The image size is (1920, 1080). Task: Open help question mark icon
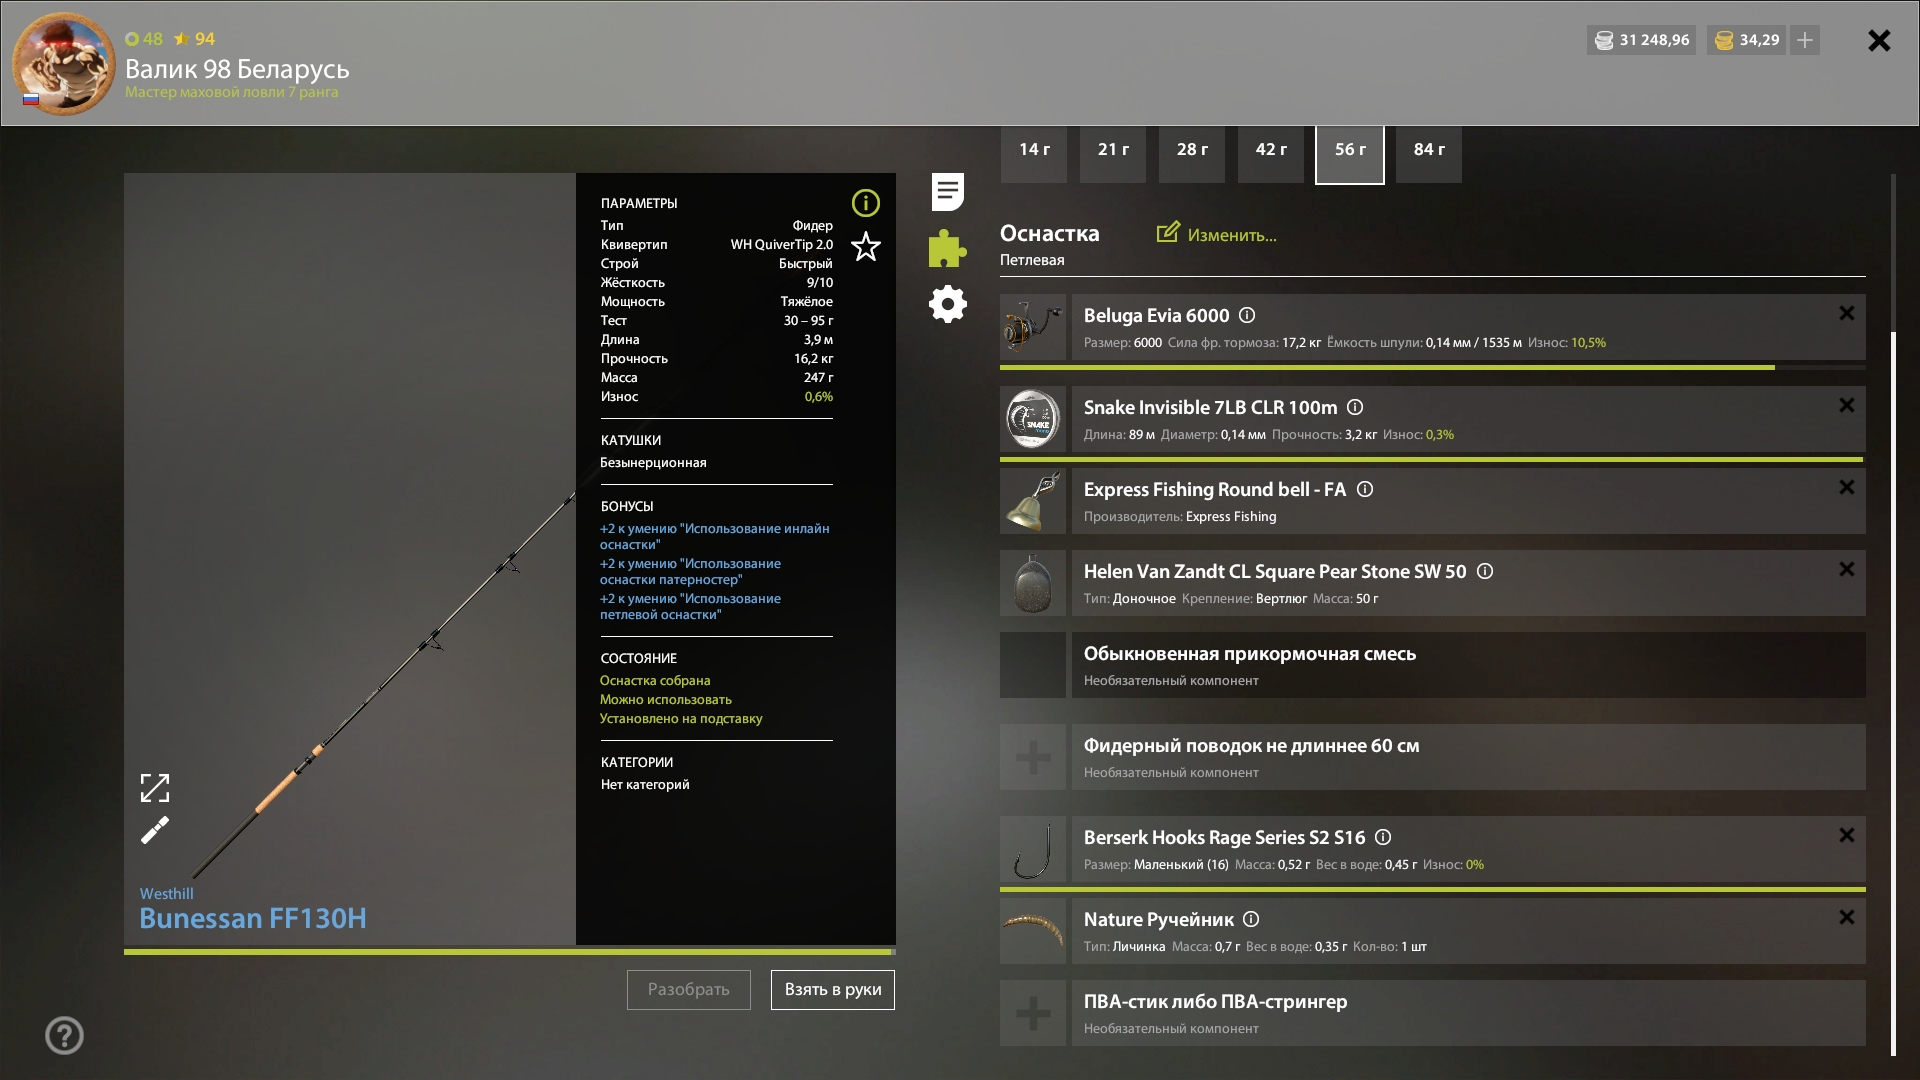64,1035
